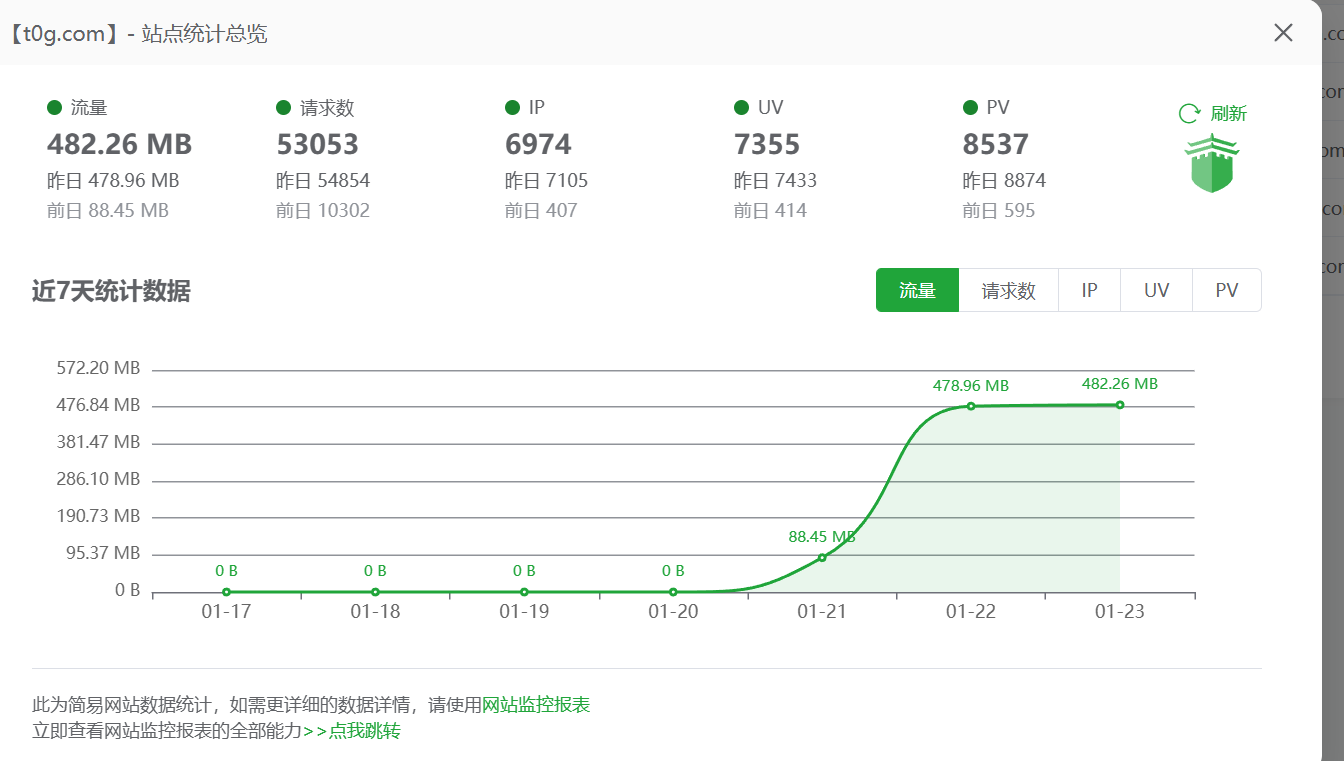1344x761 pixels.
Task: Click the green status dot beside 流量
Action: [x=54, y=107]
